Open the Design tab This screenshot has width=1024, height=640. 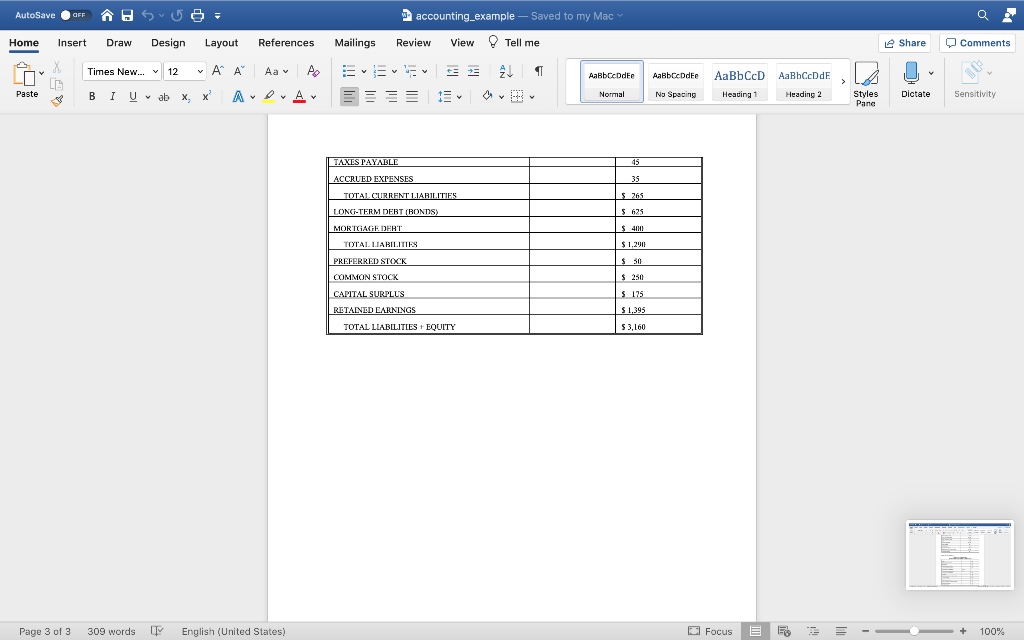pos(168,42)
